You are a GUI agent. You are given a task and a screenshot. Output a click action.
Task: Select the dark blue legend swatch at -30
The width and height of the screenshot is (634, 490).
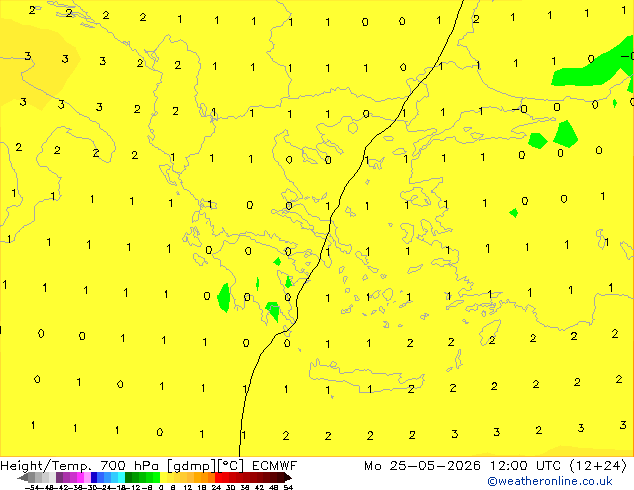tap(94, 477)
